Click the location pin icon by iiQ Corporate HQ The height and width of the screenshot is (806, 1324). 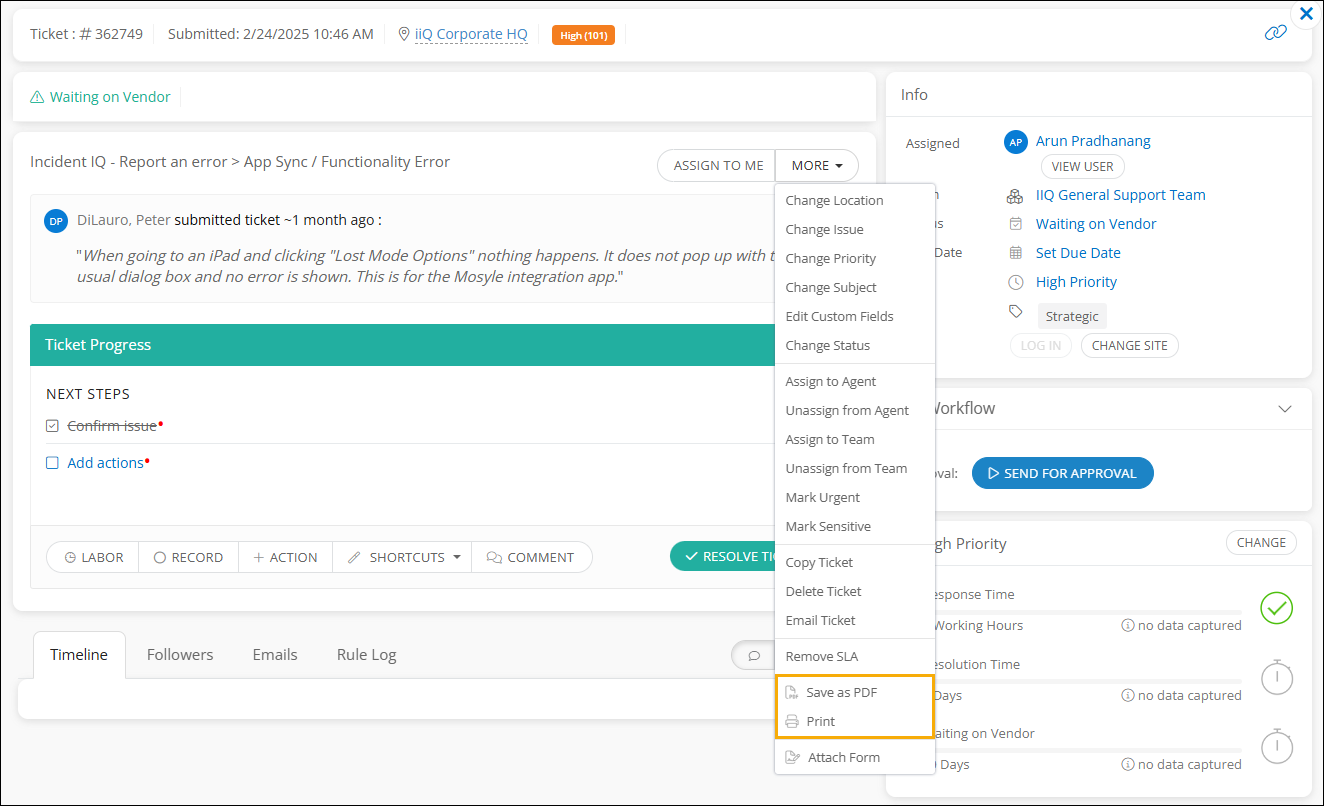click(x=404, y=34)
